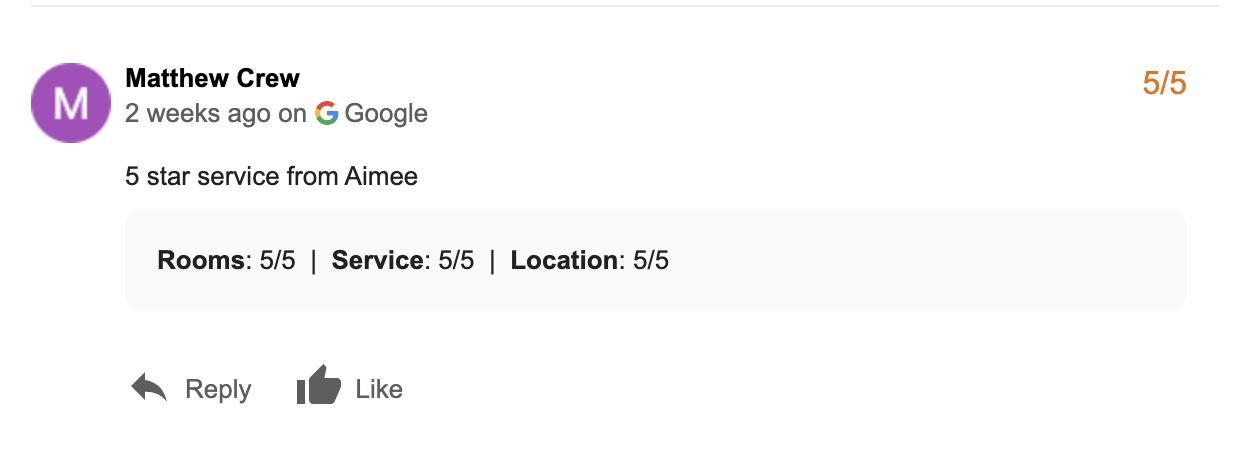Click the purple M avatar circle
1244x454 pixels.
(71, 103)
